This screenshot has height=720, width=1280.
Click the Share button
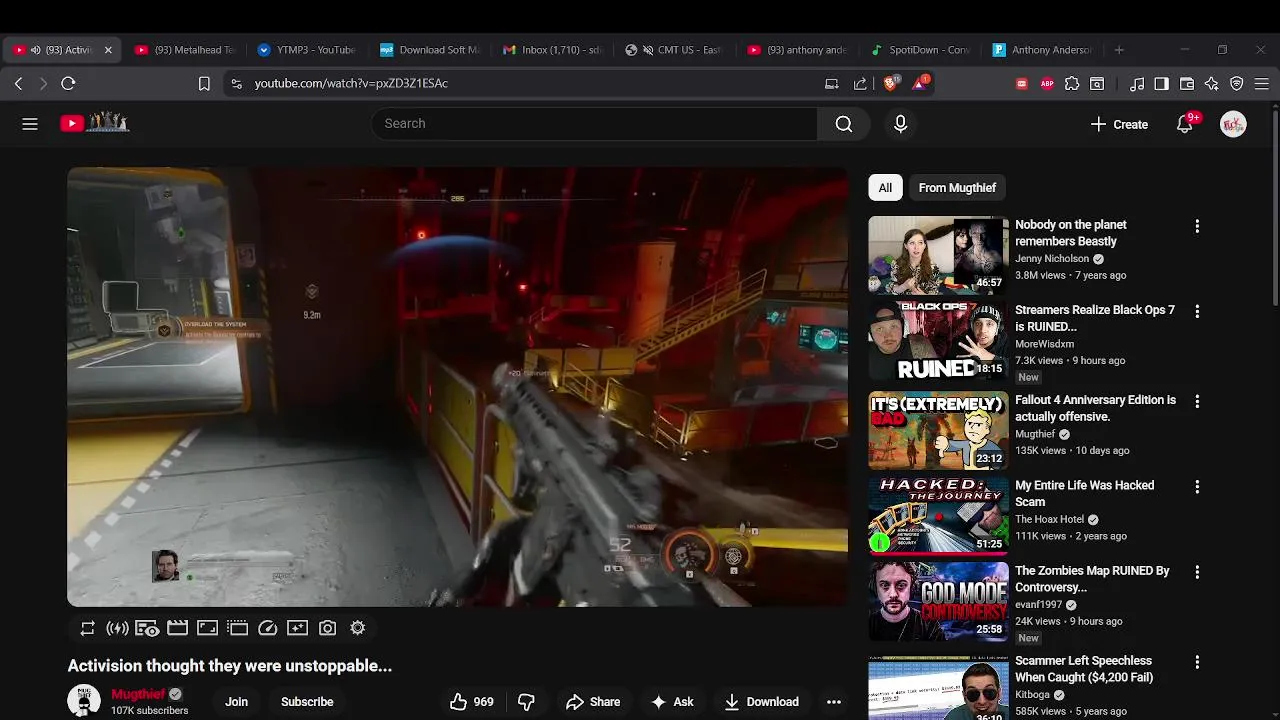pyautogui.click(x=593, y=702)
